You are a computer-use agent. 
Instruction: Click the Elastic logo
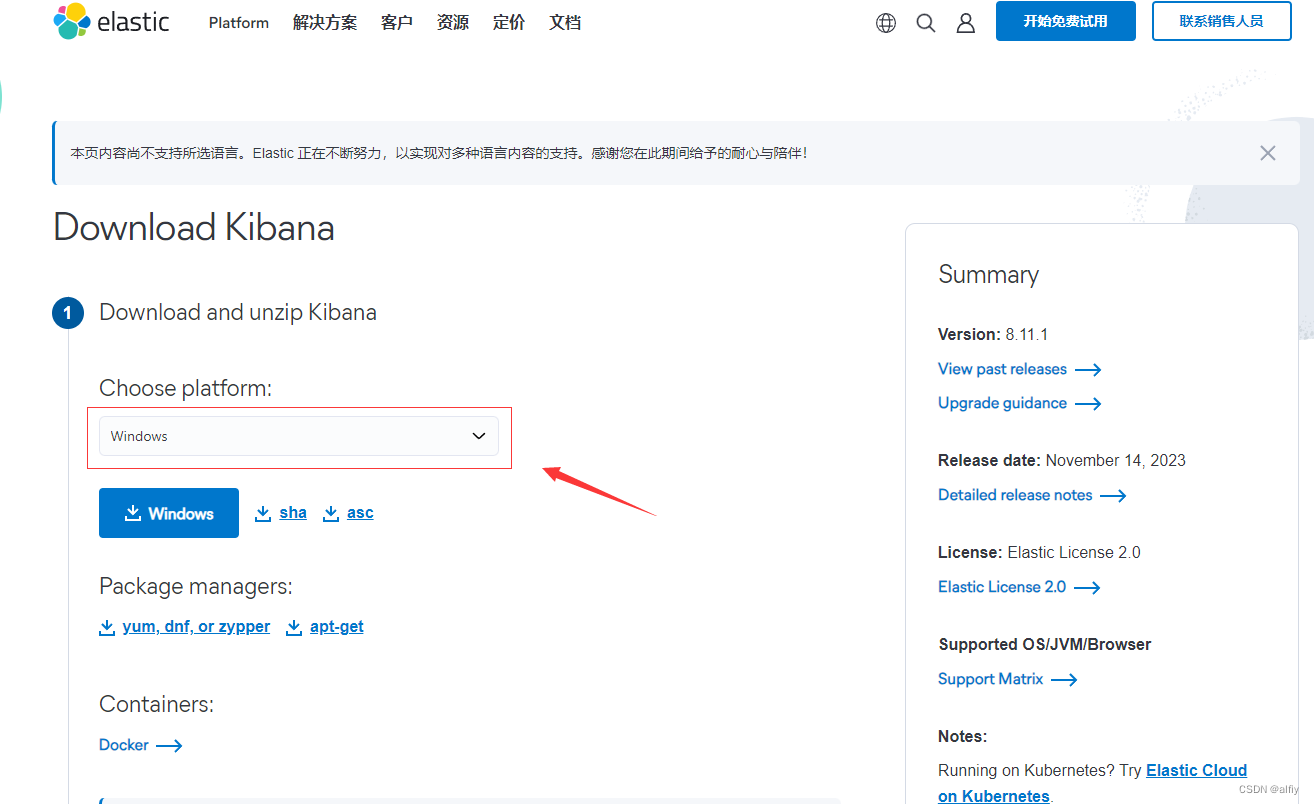point(111,22)
